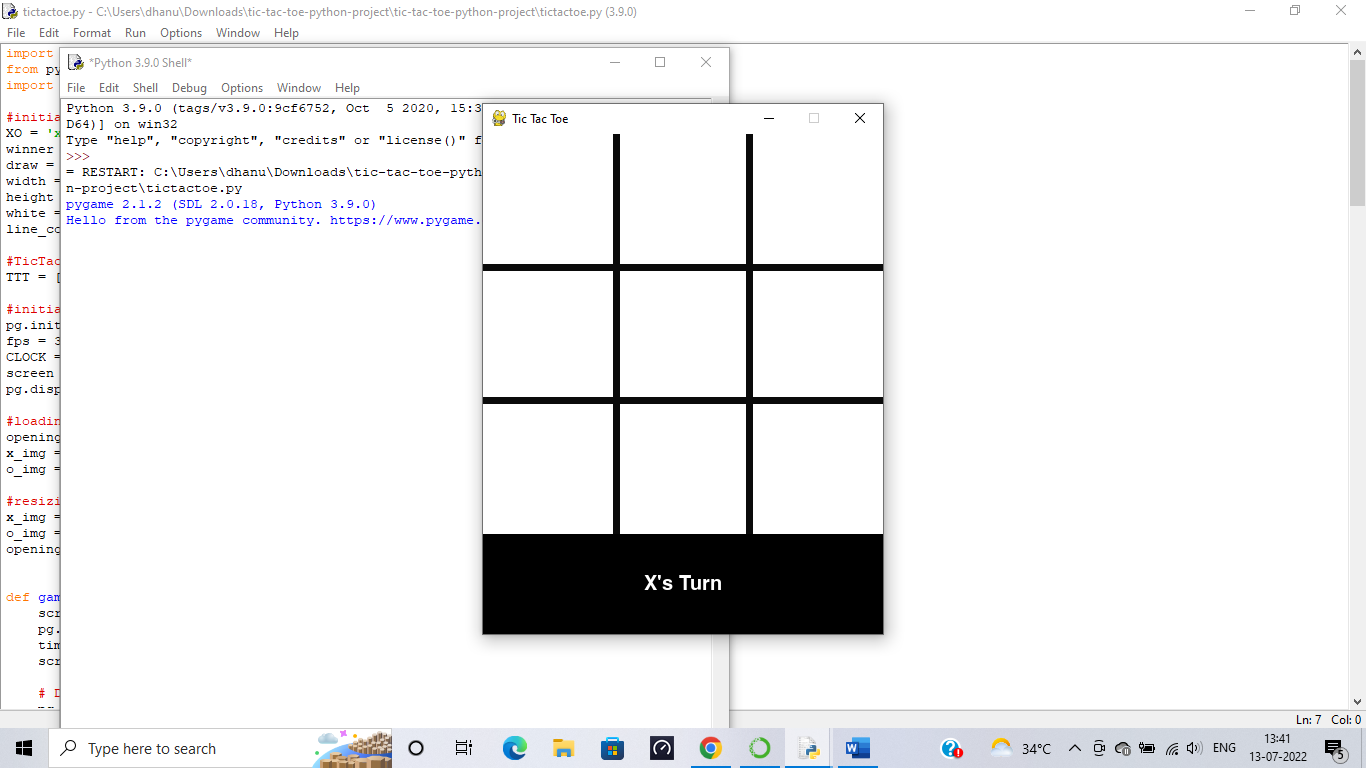The image size is (1366, 768).
Task: Restore down the tictactoe.py editor window
Action: pos(1295,11)
